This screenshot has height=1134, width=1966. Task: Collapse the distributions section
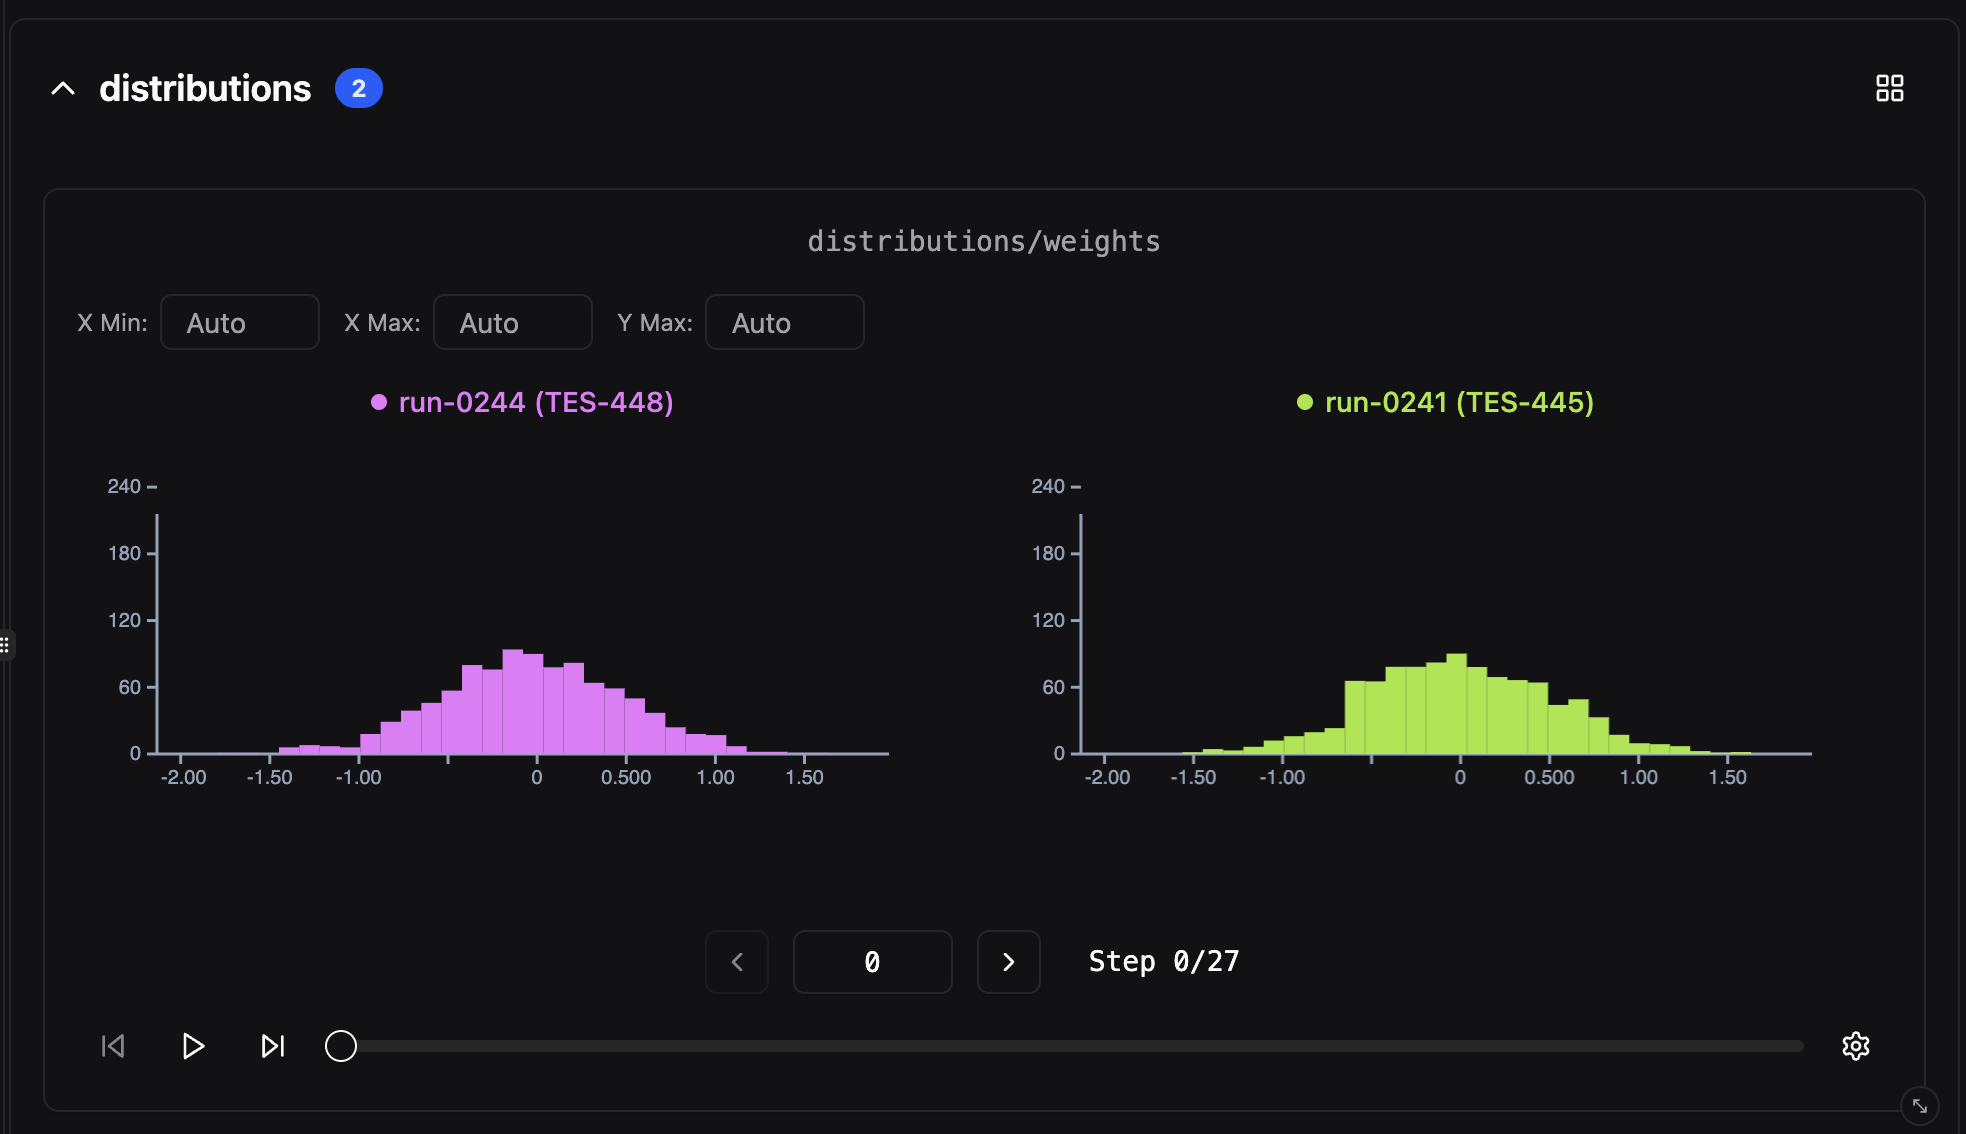click(63, 88)
